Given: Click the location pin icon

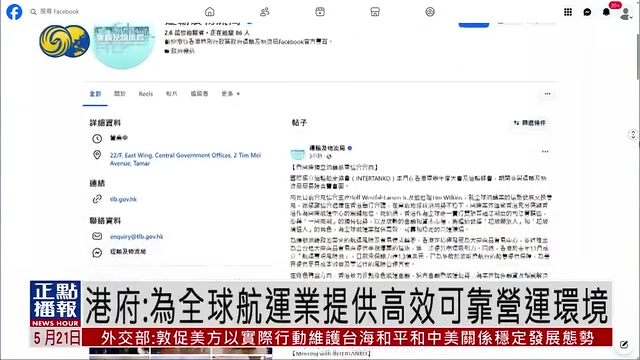Looking at the screenshot, I should 97,155.
